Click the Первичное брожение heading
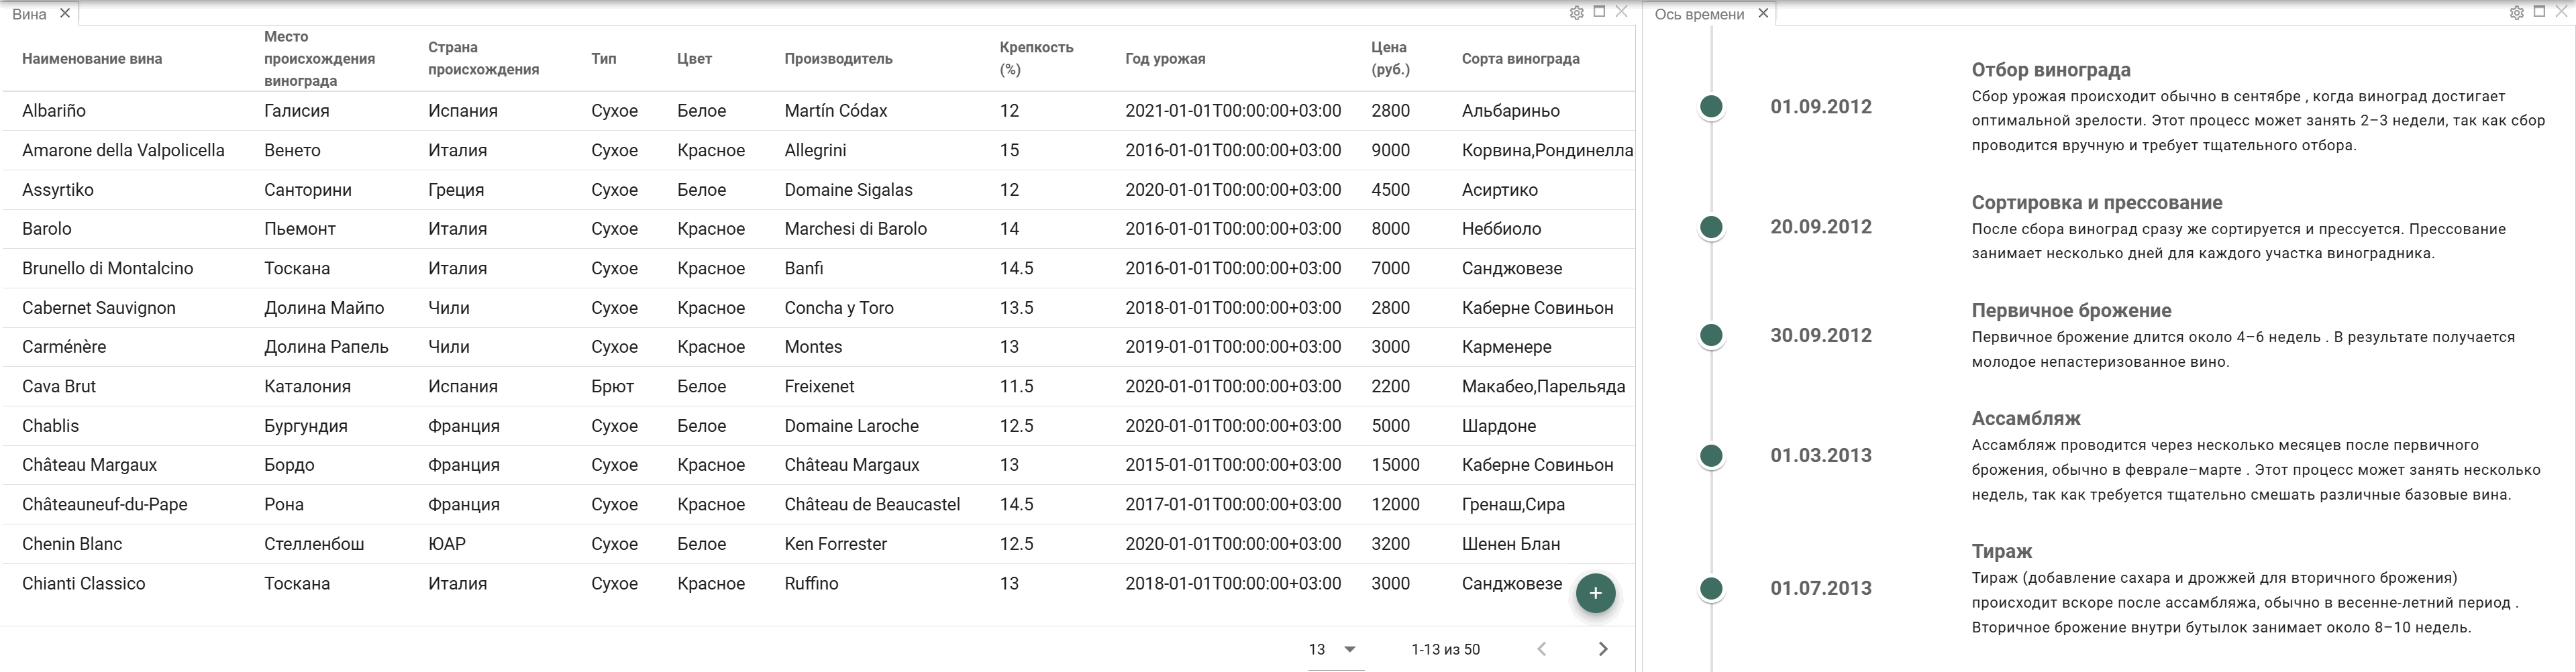 coord(2071,311)
